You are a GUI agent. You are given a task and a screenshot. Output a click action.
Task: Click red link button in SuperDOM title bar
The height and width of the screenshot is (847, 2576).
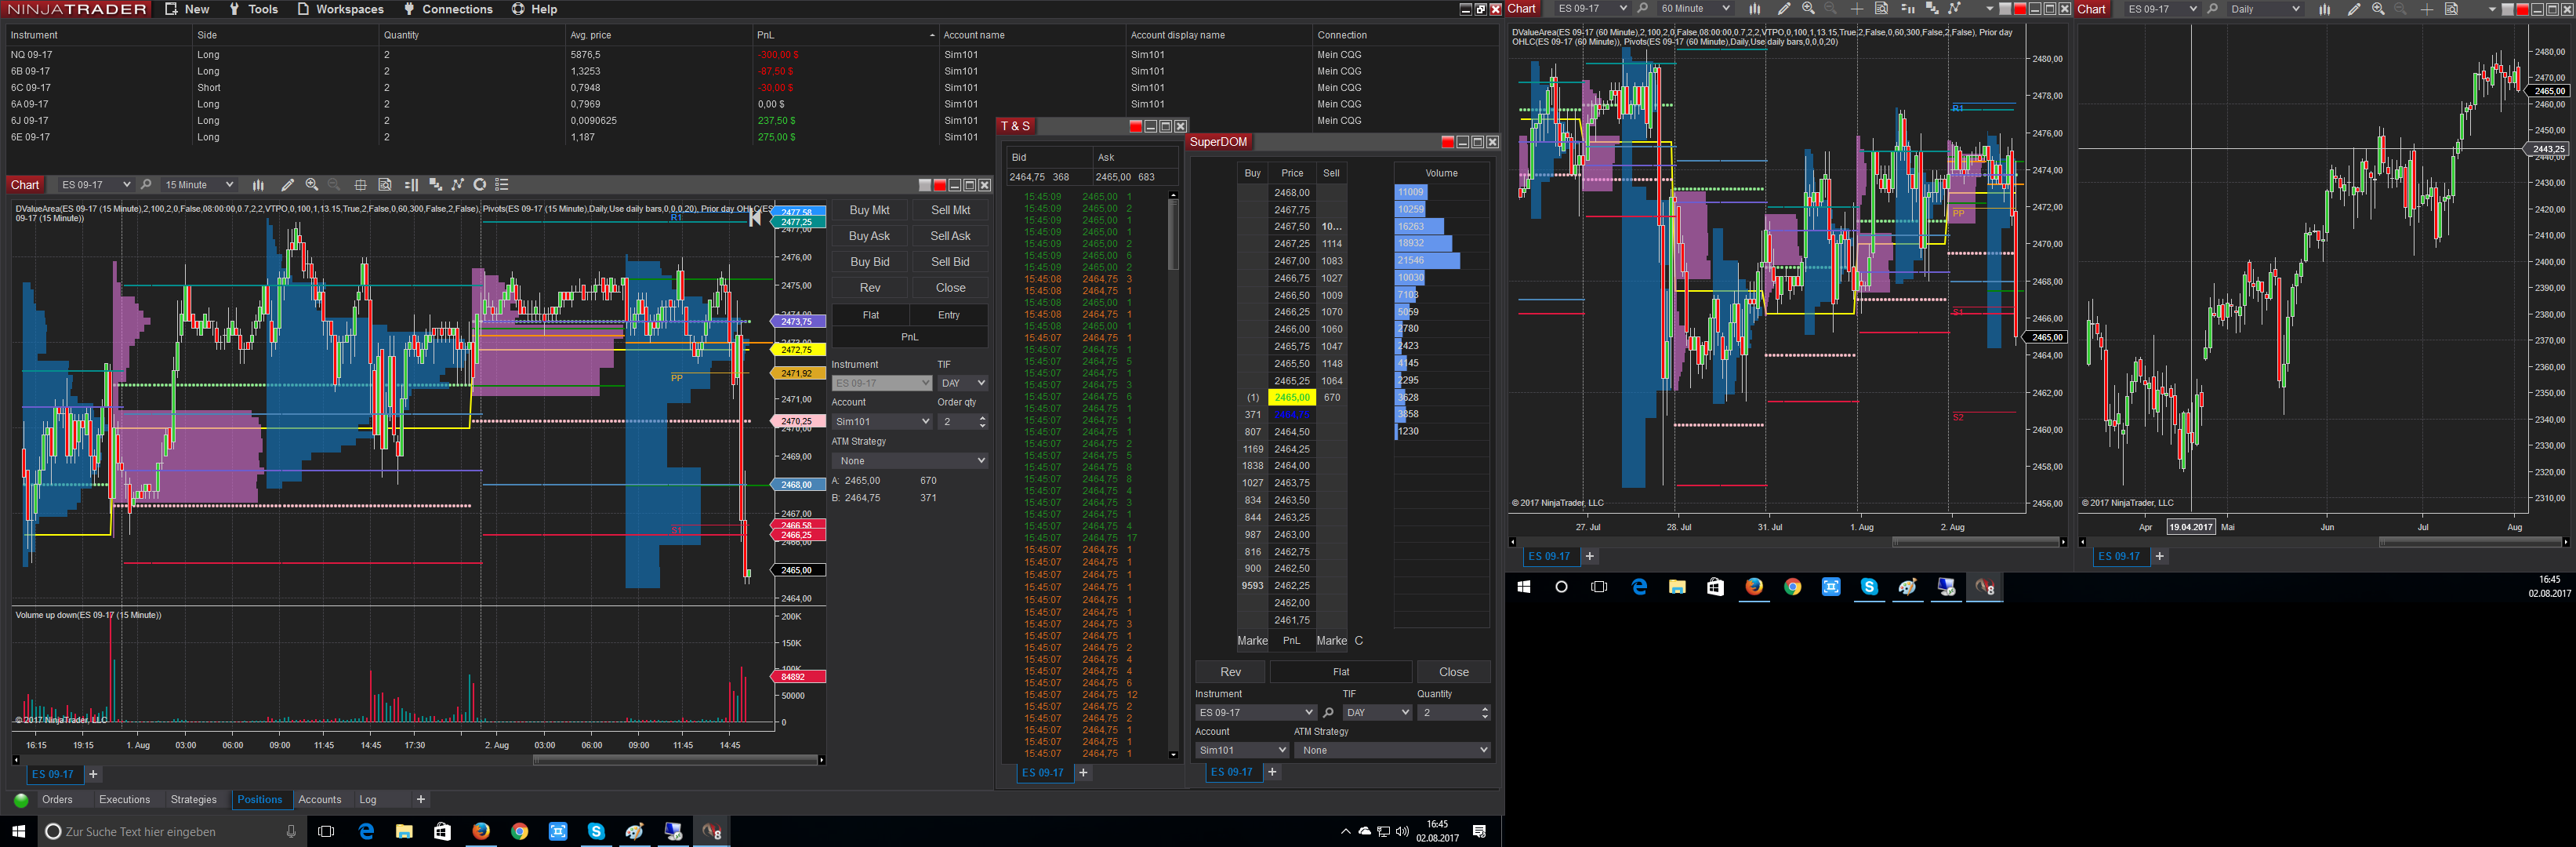pos(1447,142)
